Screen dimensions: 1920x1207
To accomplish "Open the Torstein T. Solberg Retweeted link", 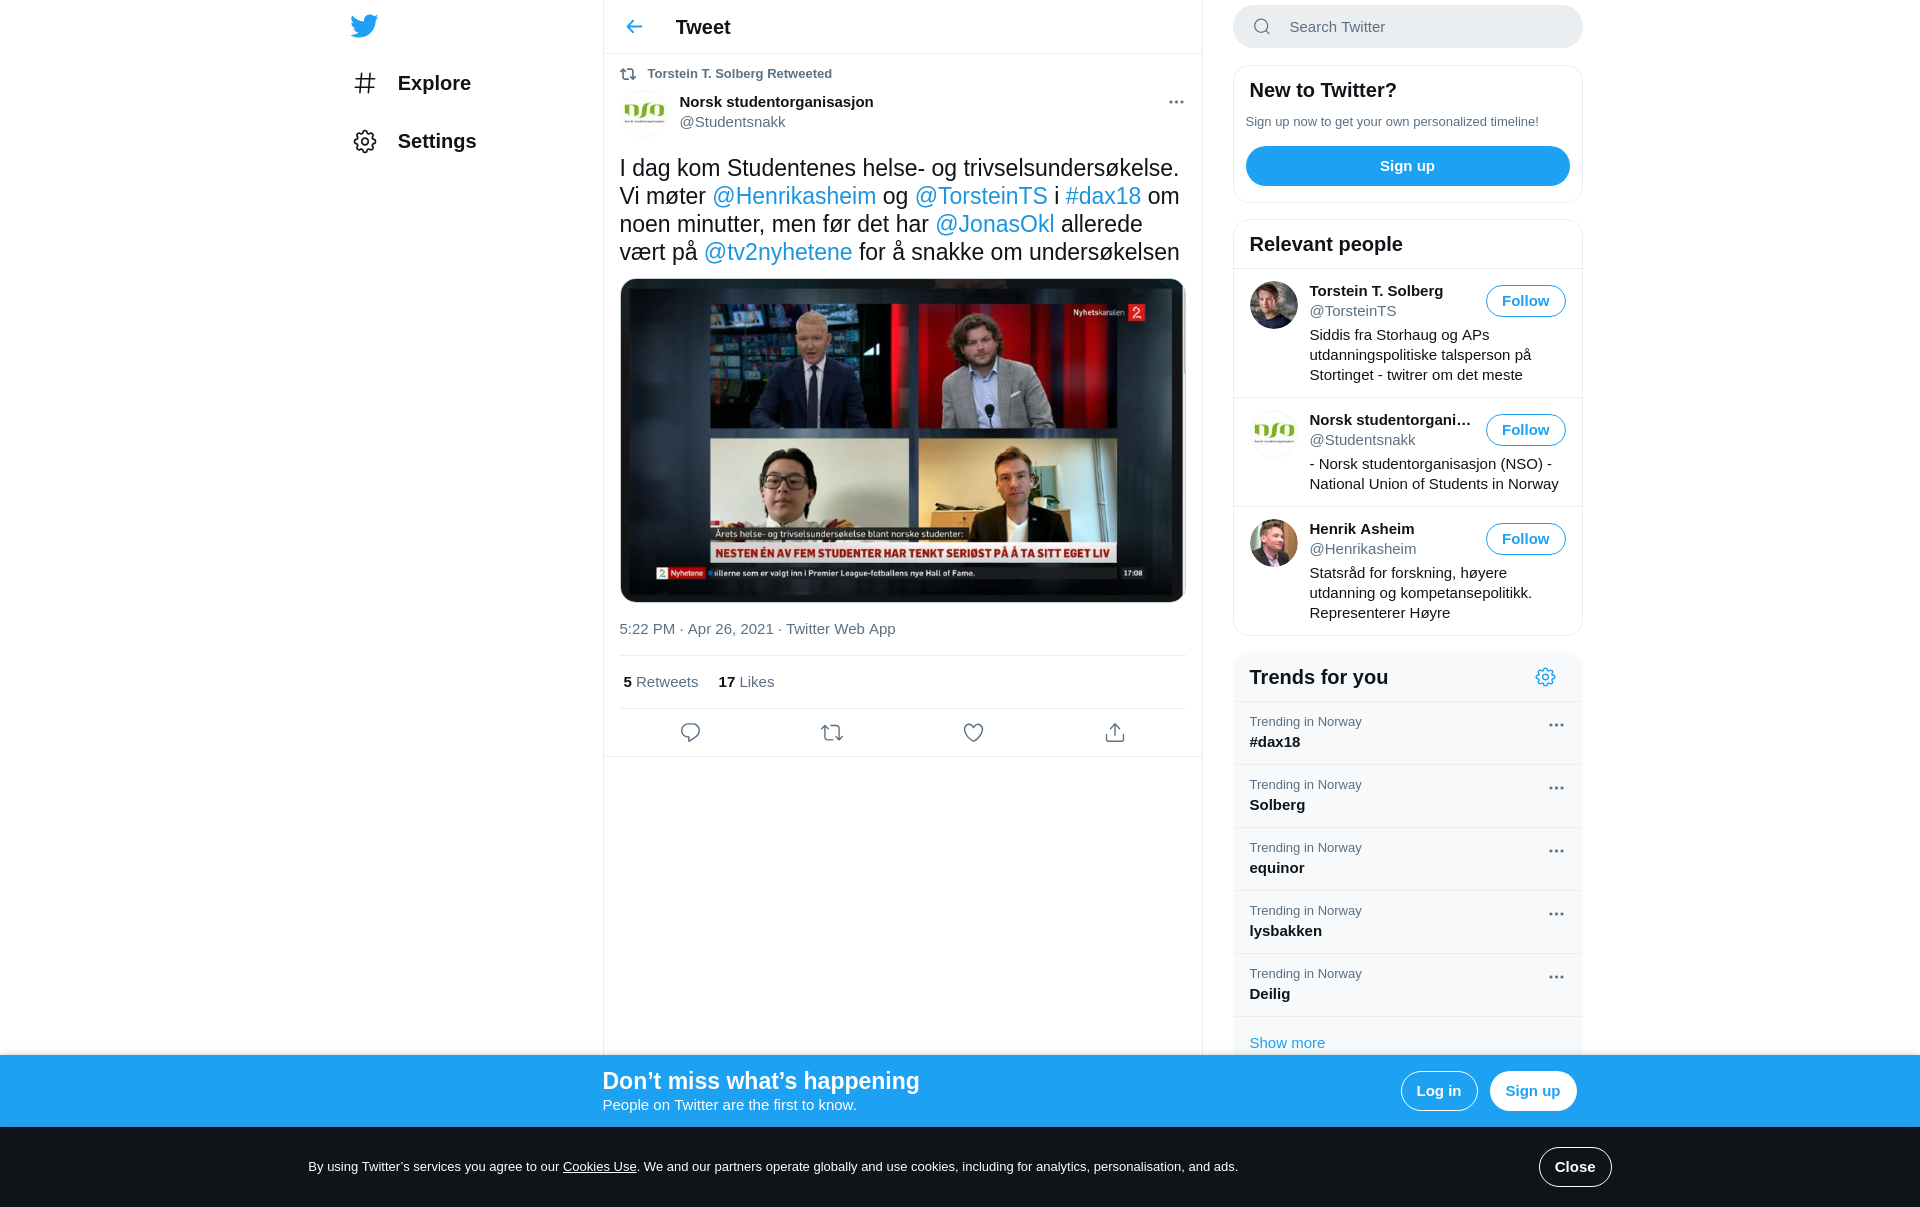I will [x=739, y=74].
